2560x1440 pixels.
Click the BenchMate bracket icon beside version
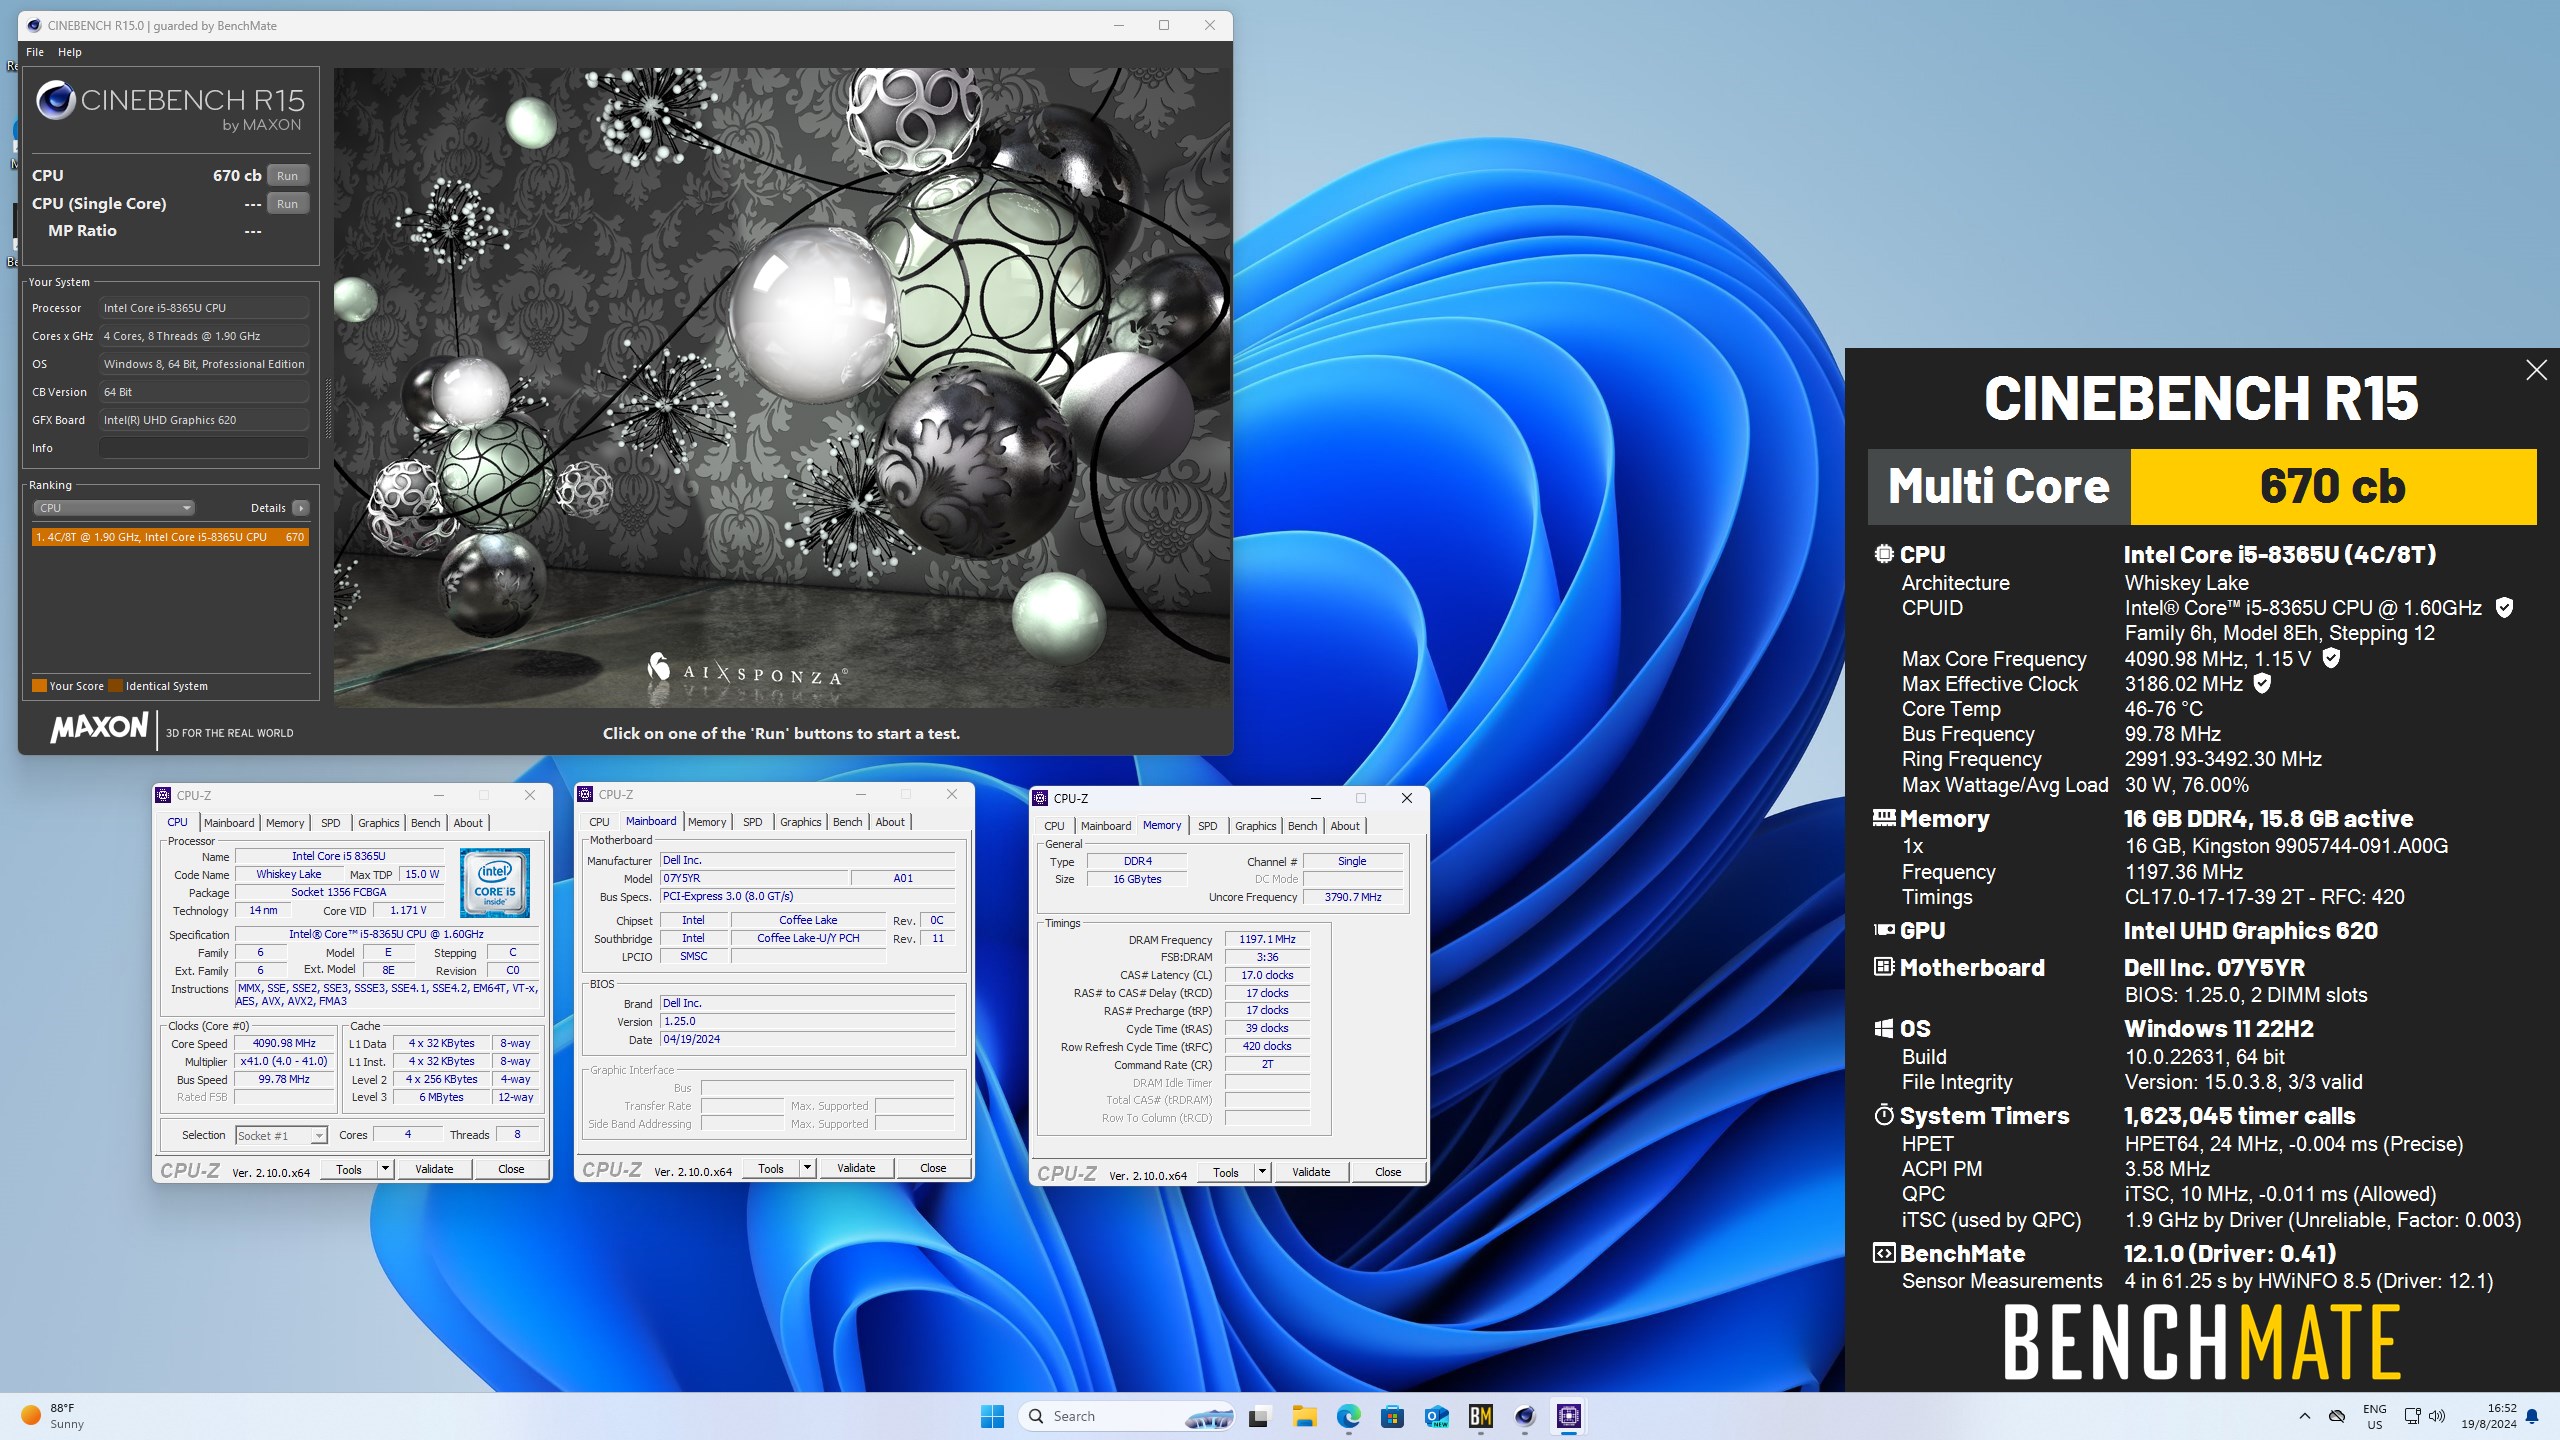click(x=1883, y=1253)
